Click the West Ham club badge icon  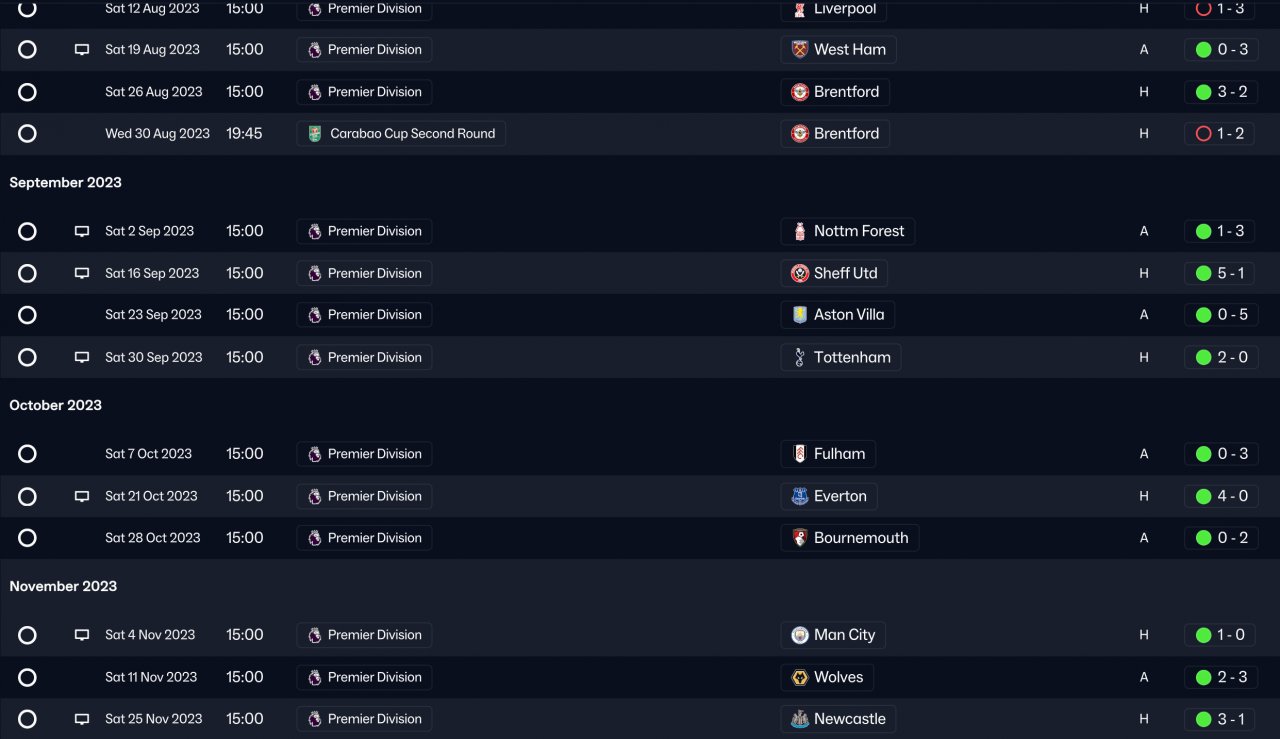point(800,50)
